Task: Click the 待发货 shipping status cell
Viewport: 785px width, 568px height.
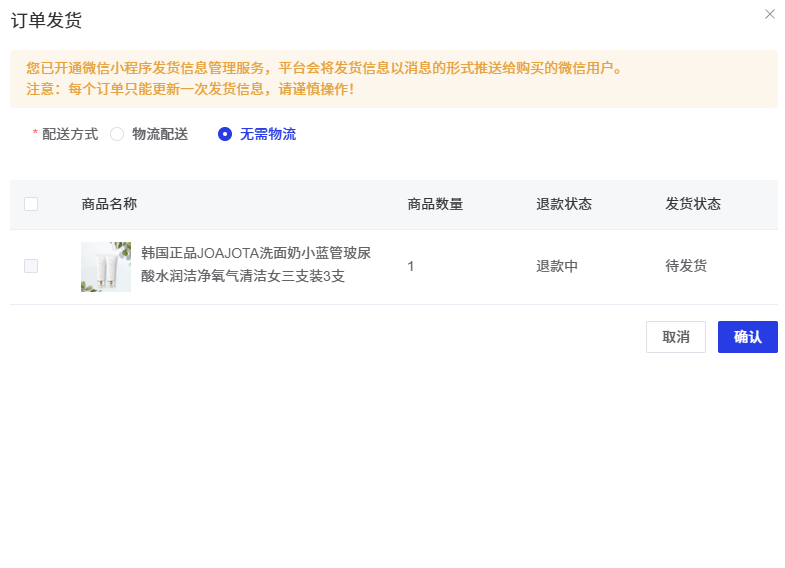Action: [686, 266]
